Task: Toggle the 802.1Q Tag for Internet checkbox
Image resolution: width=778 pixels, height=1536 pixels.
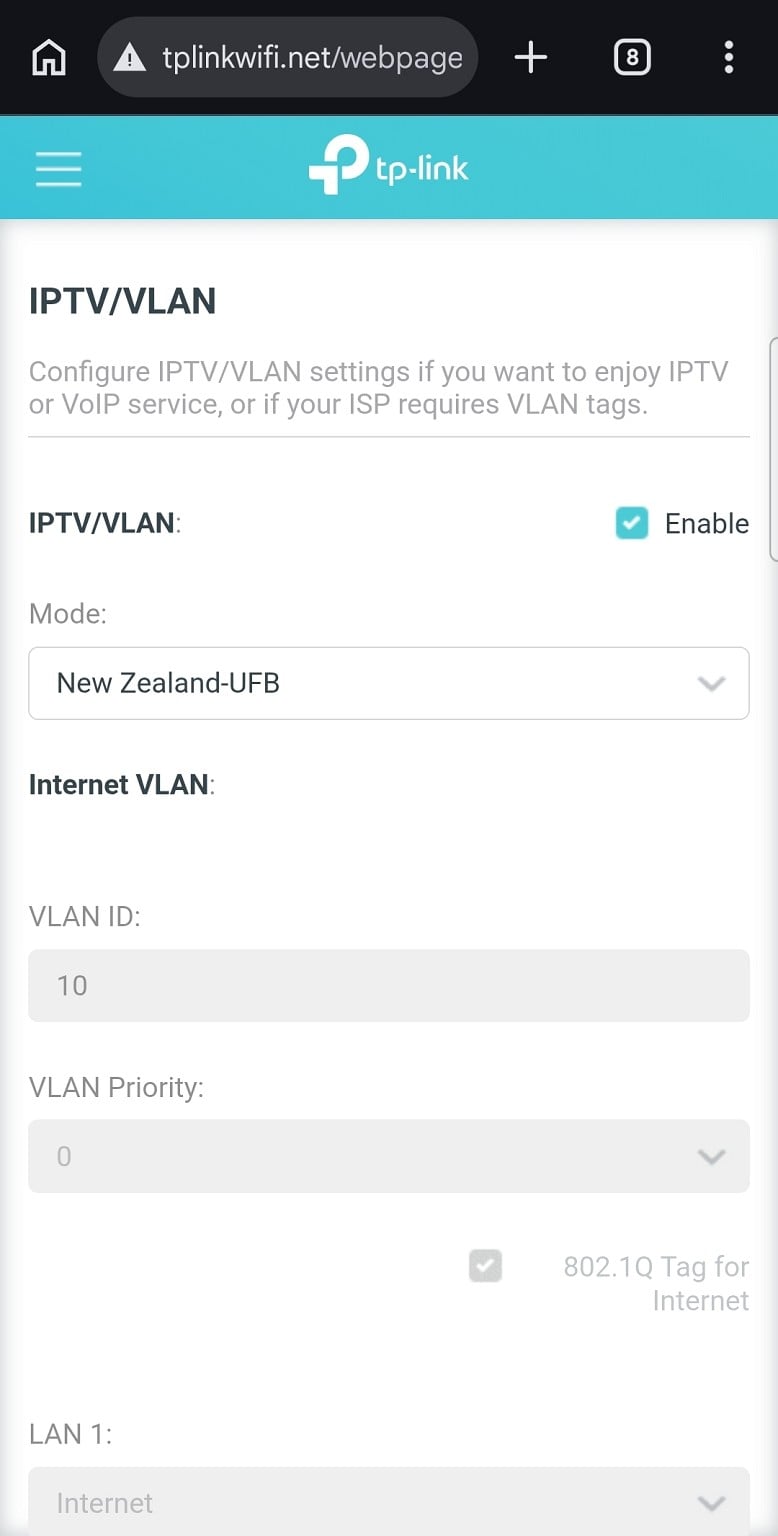Action: (x=485, y=1267)
